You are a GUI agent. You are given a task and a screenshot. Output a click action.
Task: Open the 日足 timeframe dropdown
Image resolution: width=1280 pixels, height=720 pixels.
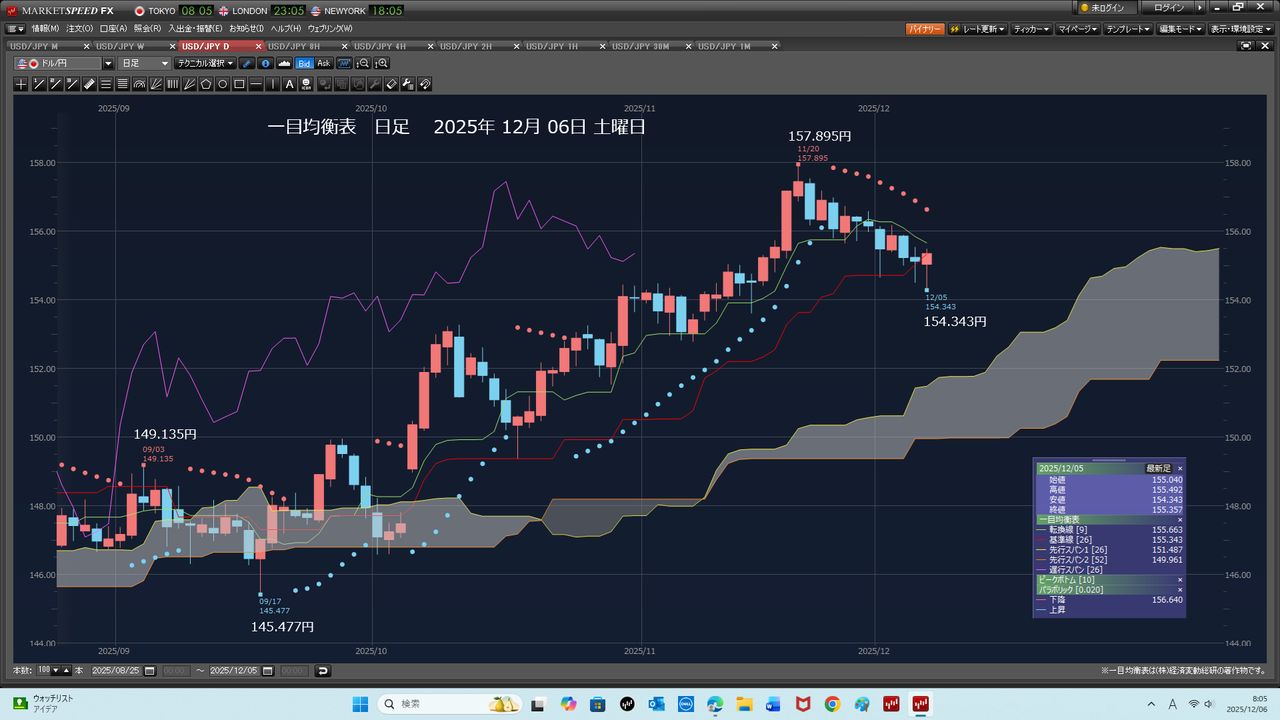pos(145,63)
